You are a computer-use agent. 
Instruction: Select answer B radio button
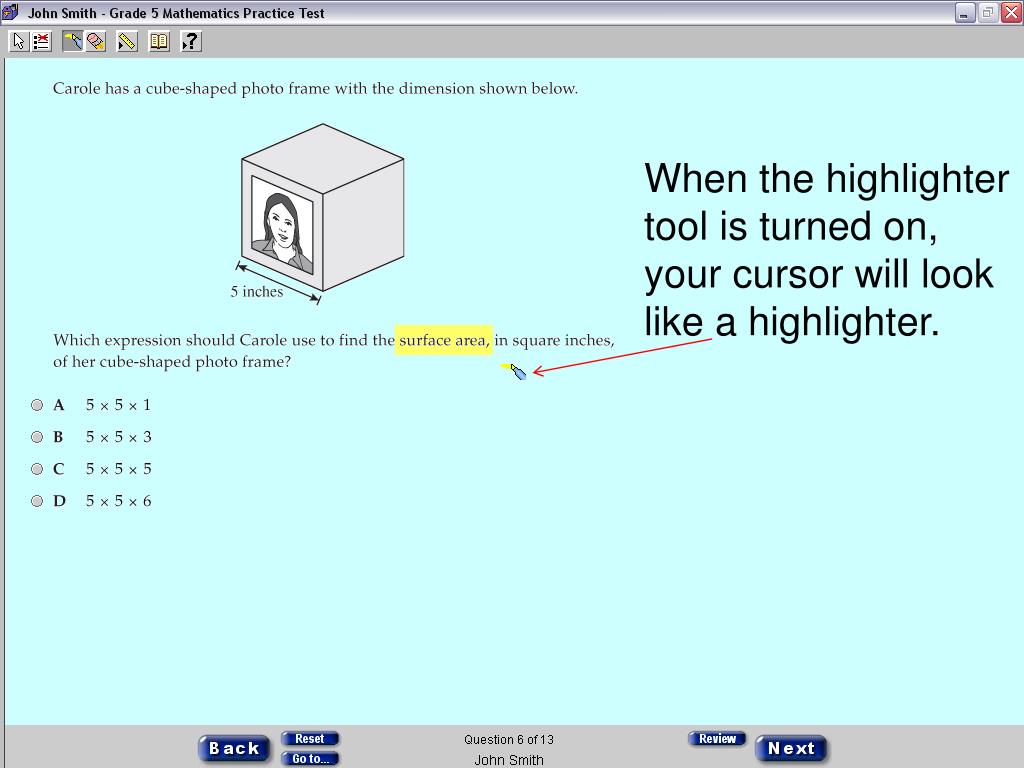[37, 437]
